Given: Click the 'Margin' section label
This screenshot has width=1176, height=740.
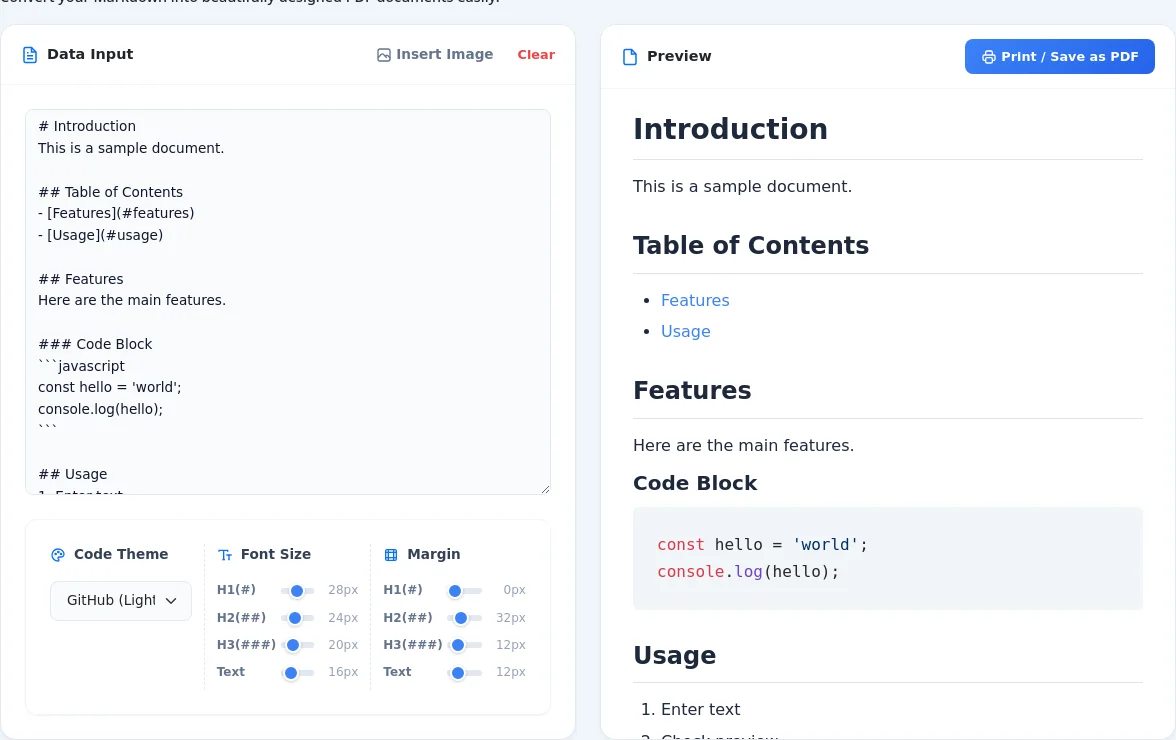Looking at the screenshot, I should click(x=434, y=554).
